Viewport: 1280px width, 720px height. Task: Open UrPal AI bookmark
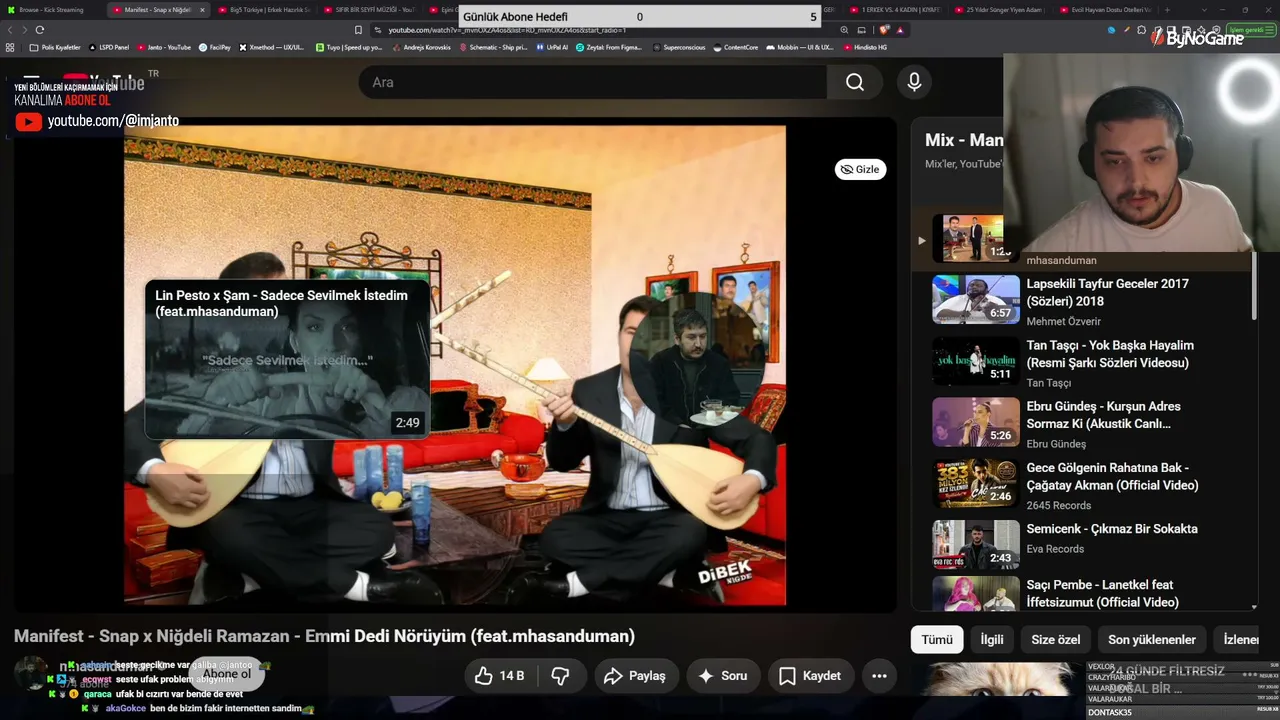[x=552, y=47]
